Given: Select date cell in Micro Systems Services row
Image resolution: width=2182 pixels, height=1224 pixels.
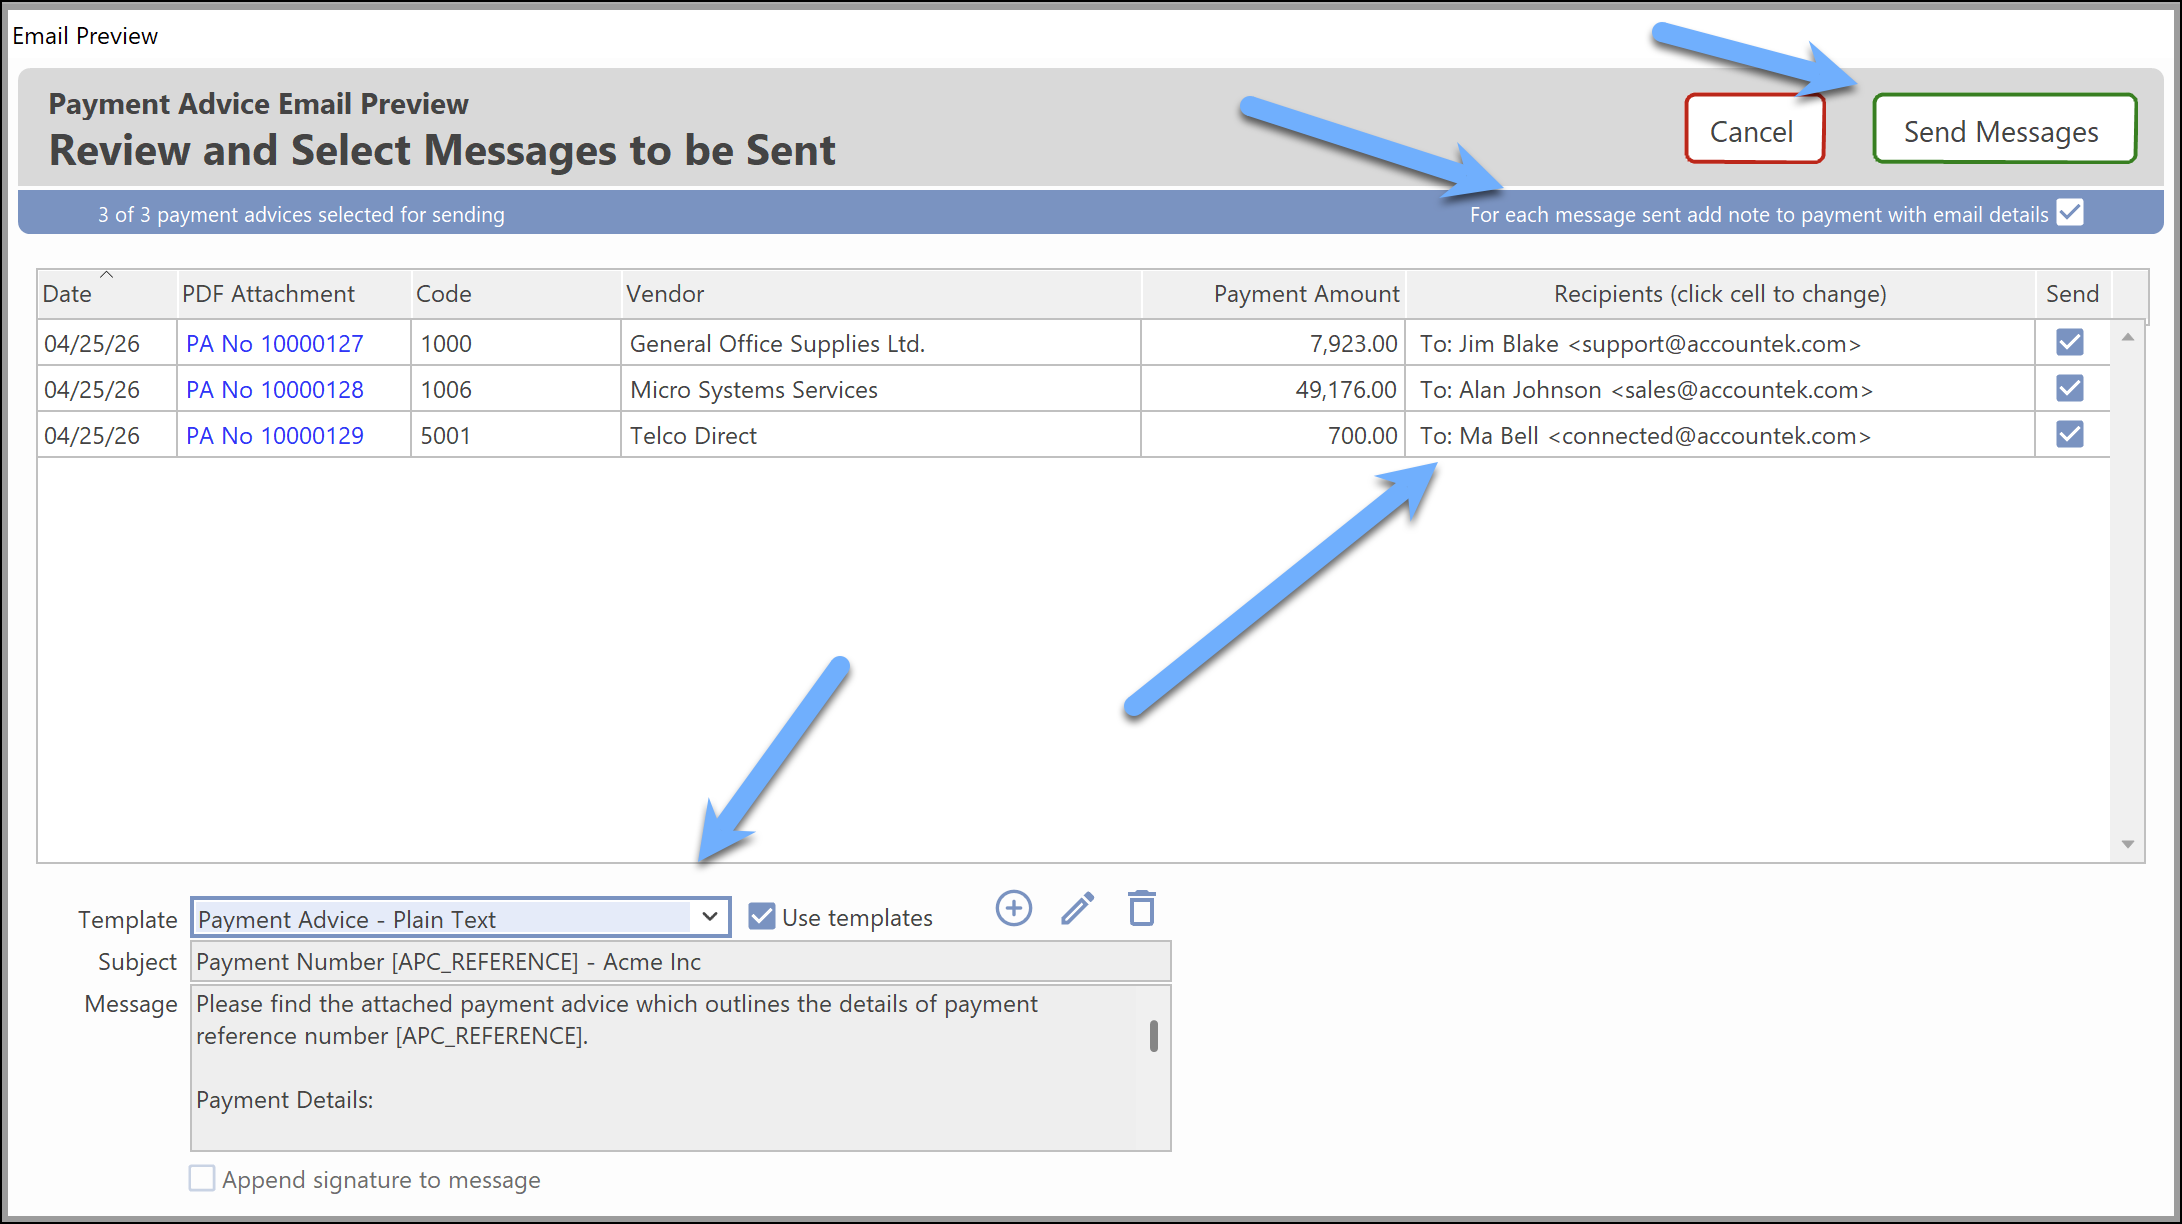Looking at the screenshot, I should tap(107, 390).
